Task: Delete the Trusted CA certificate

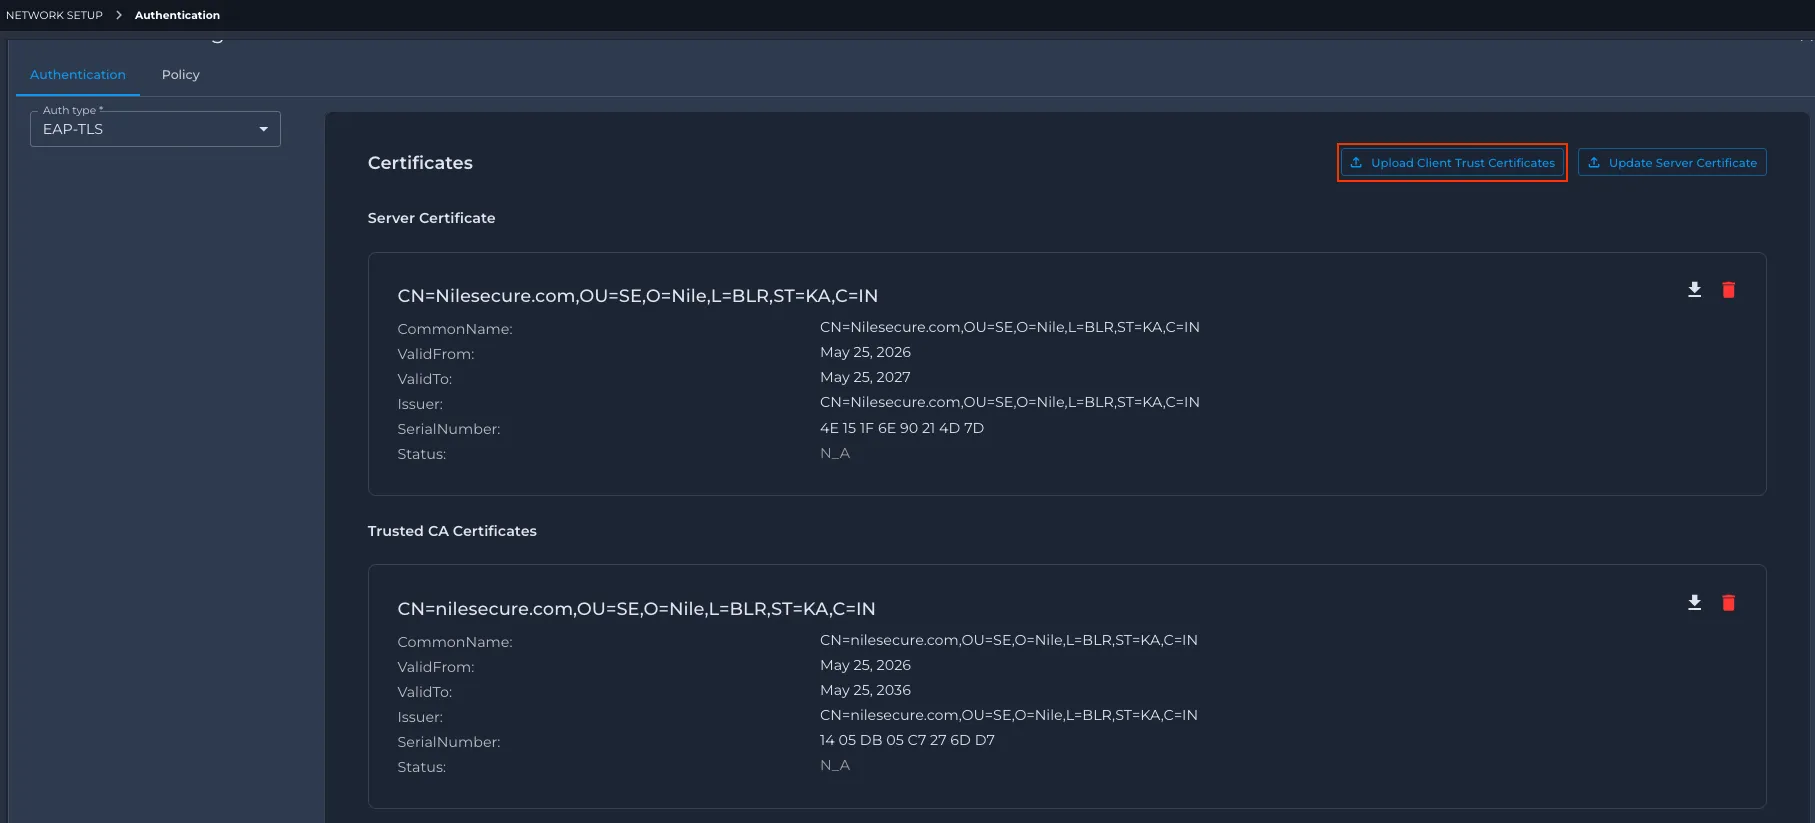Action: coord(1728,603)
